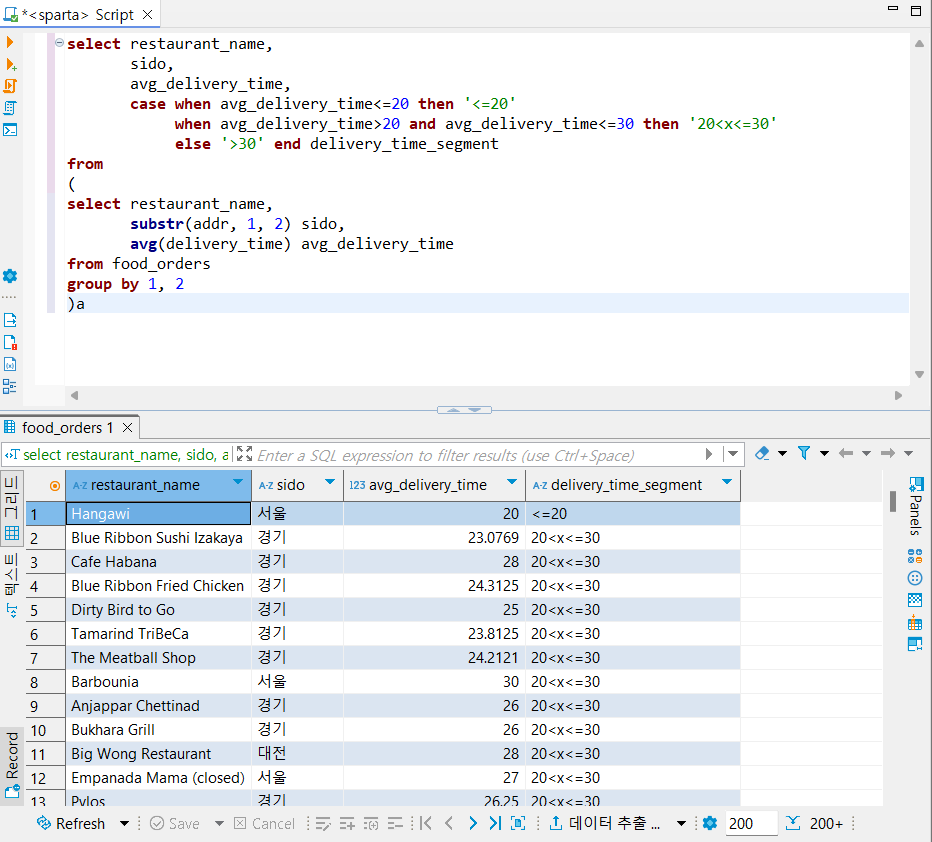Click the editor vertical scrollbar down arrow
The width and height of the screenshot is (932, 842).
919,374
